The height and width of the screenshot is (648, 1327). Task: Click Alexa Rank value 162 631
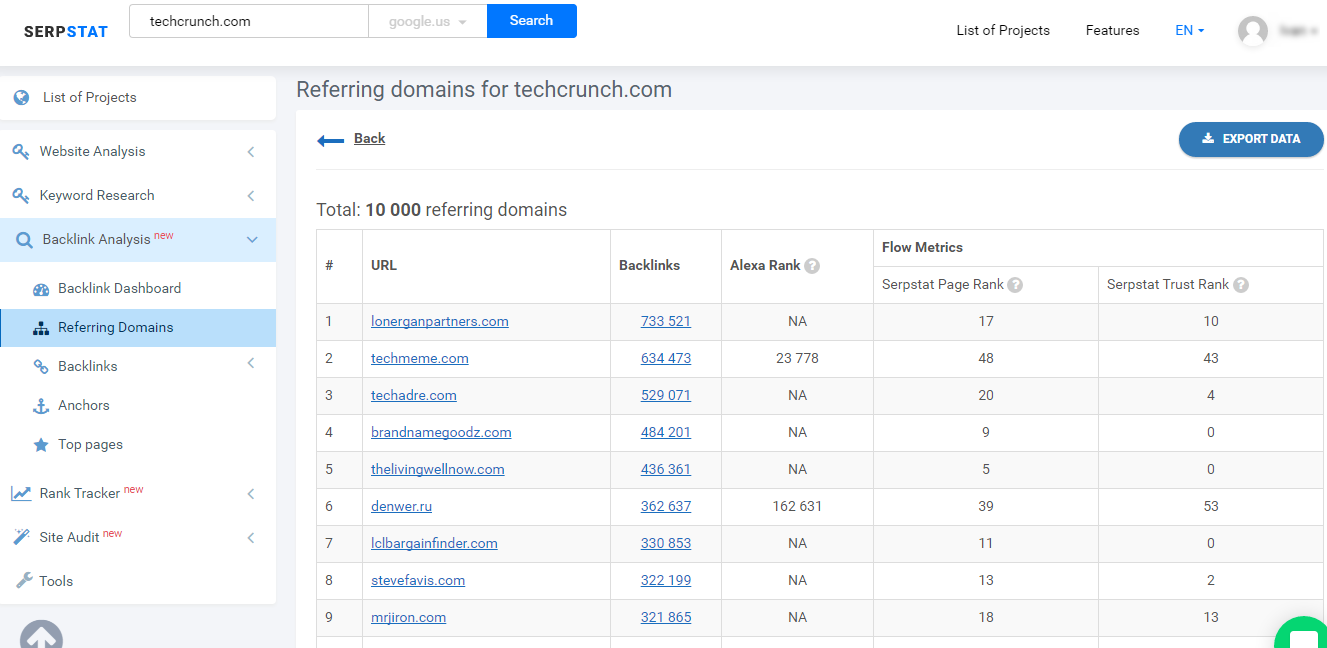[x=797, y=507]
